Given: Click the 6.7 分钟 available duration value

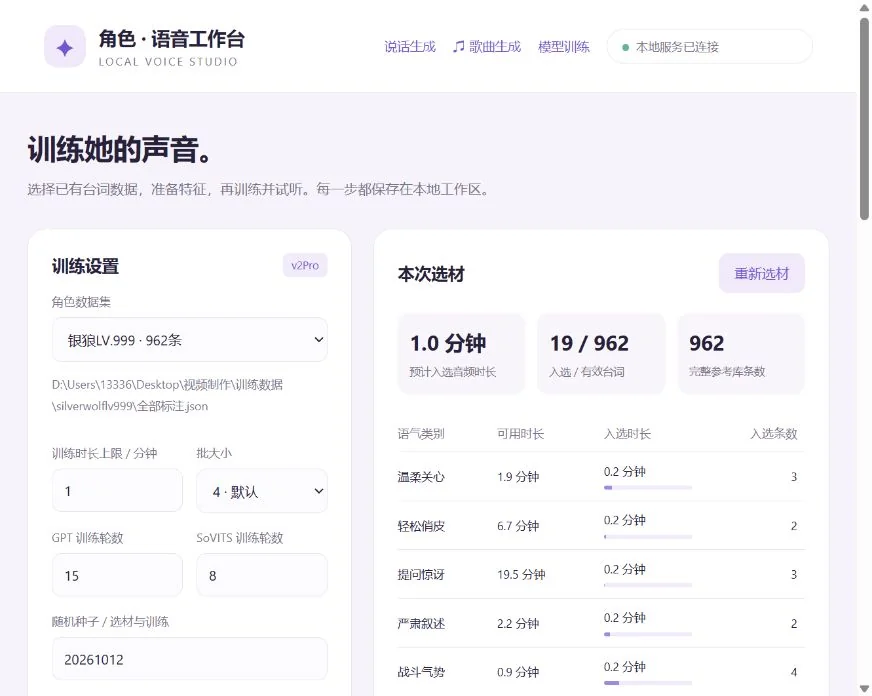Looking at the screenshot, I should pyautogui.click(x=518, y=525).
